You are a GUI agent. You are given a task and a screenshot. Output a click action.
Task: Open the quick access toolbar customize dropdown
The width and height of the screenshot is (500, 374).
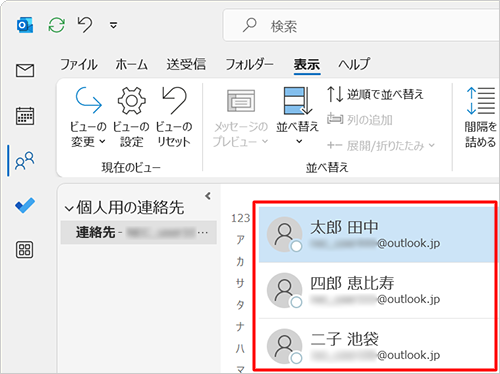pos(114,25)
